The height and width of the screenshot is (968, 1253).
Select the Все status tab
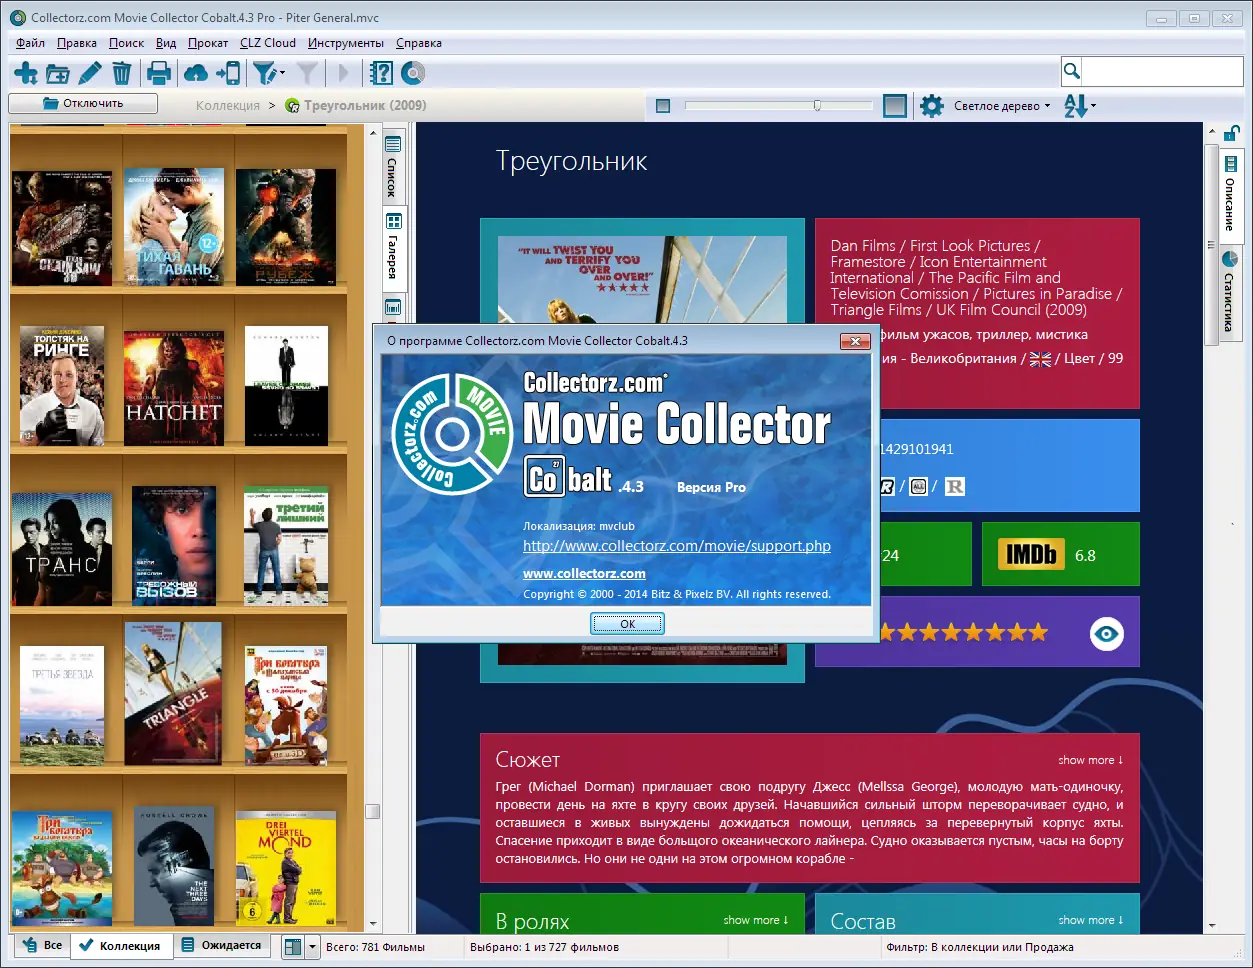point(41,945)
